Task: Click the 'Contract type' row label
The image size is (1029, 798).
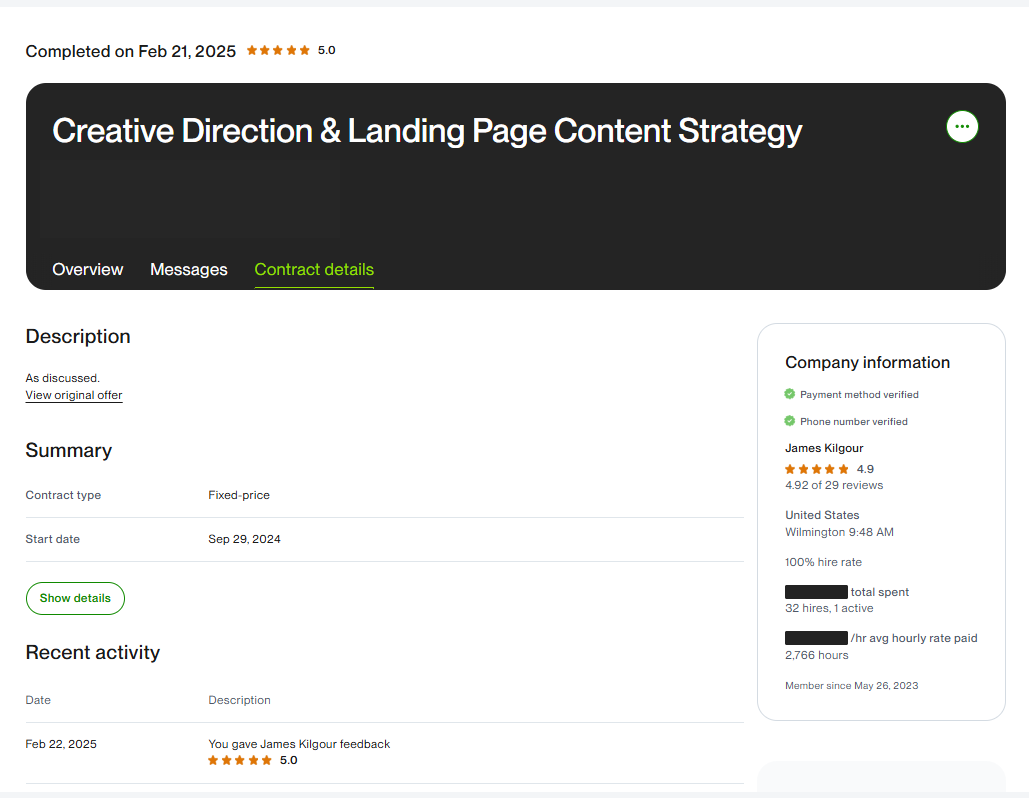Action: 63,495
